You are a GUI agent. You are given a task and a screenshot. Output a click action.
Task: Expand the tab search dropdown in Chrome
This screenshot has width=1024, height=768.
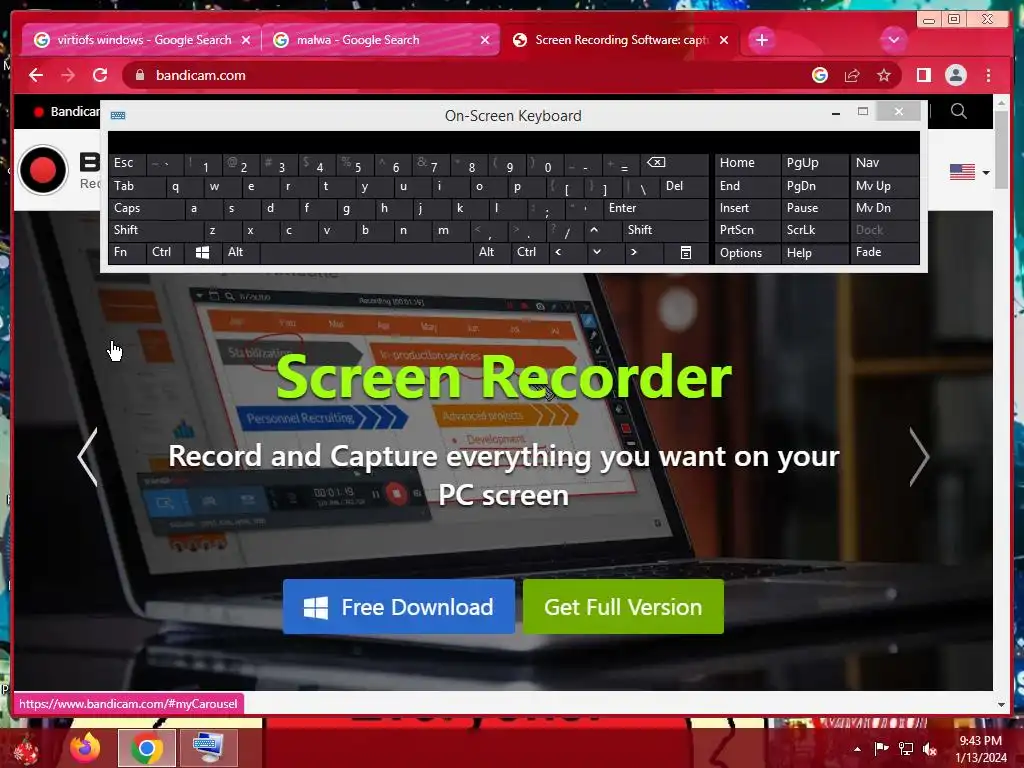893,40
